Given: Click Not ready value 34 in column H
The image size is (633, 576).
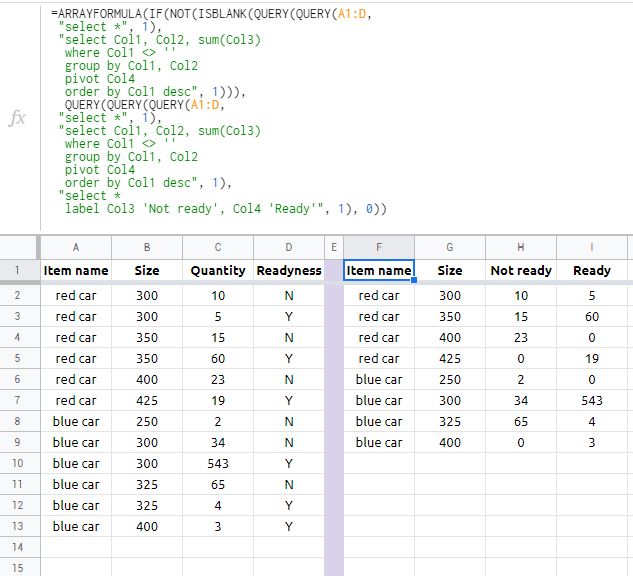Looking at the screenshot, I should (521, 400).
